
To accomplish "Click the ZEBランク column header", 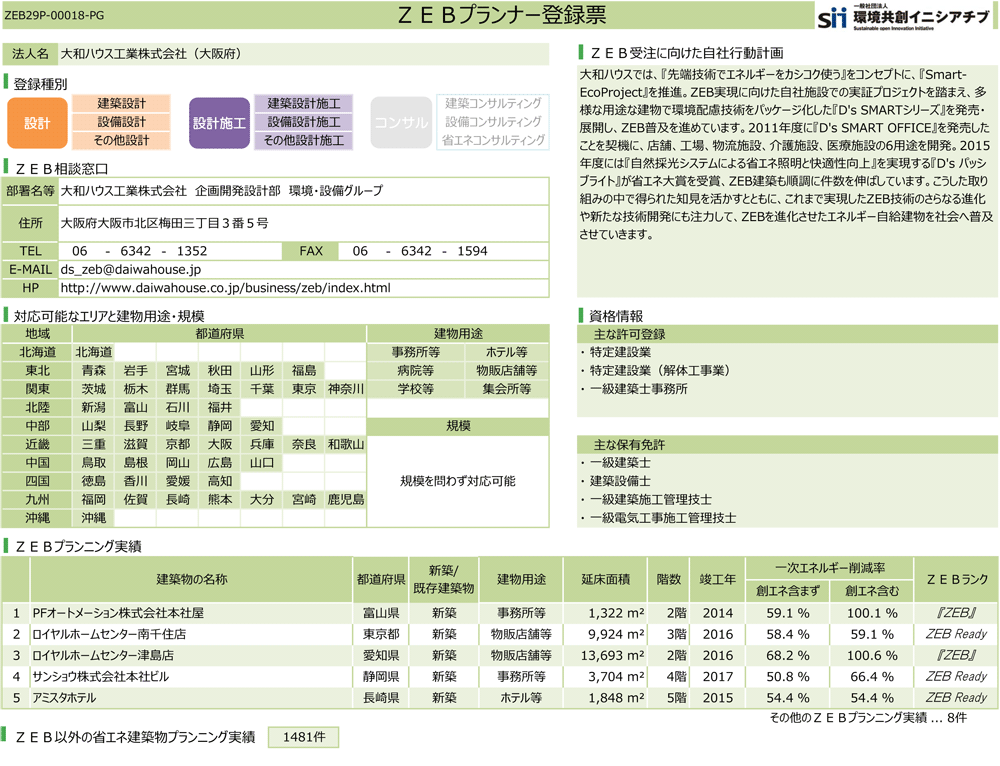I will [x=957, y=579].
